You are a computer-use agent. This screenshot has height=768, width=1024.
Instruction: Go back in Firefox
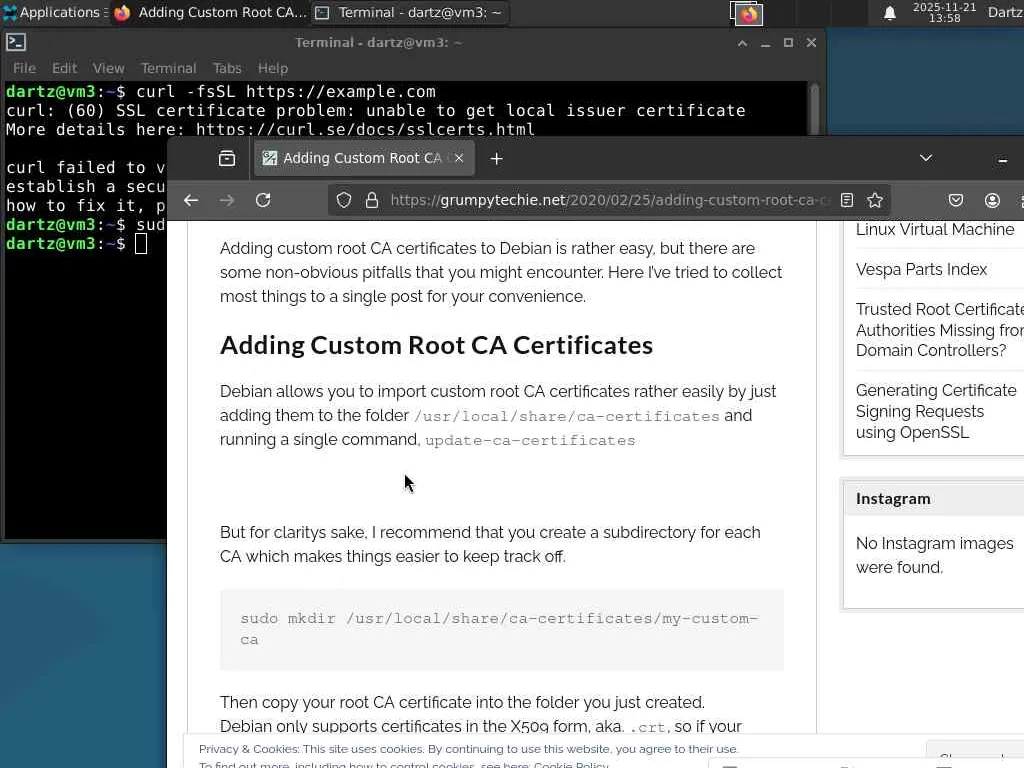coord(191,200)
